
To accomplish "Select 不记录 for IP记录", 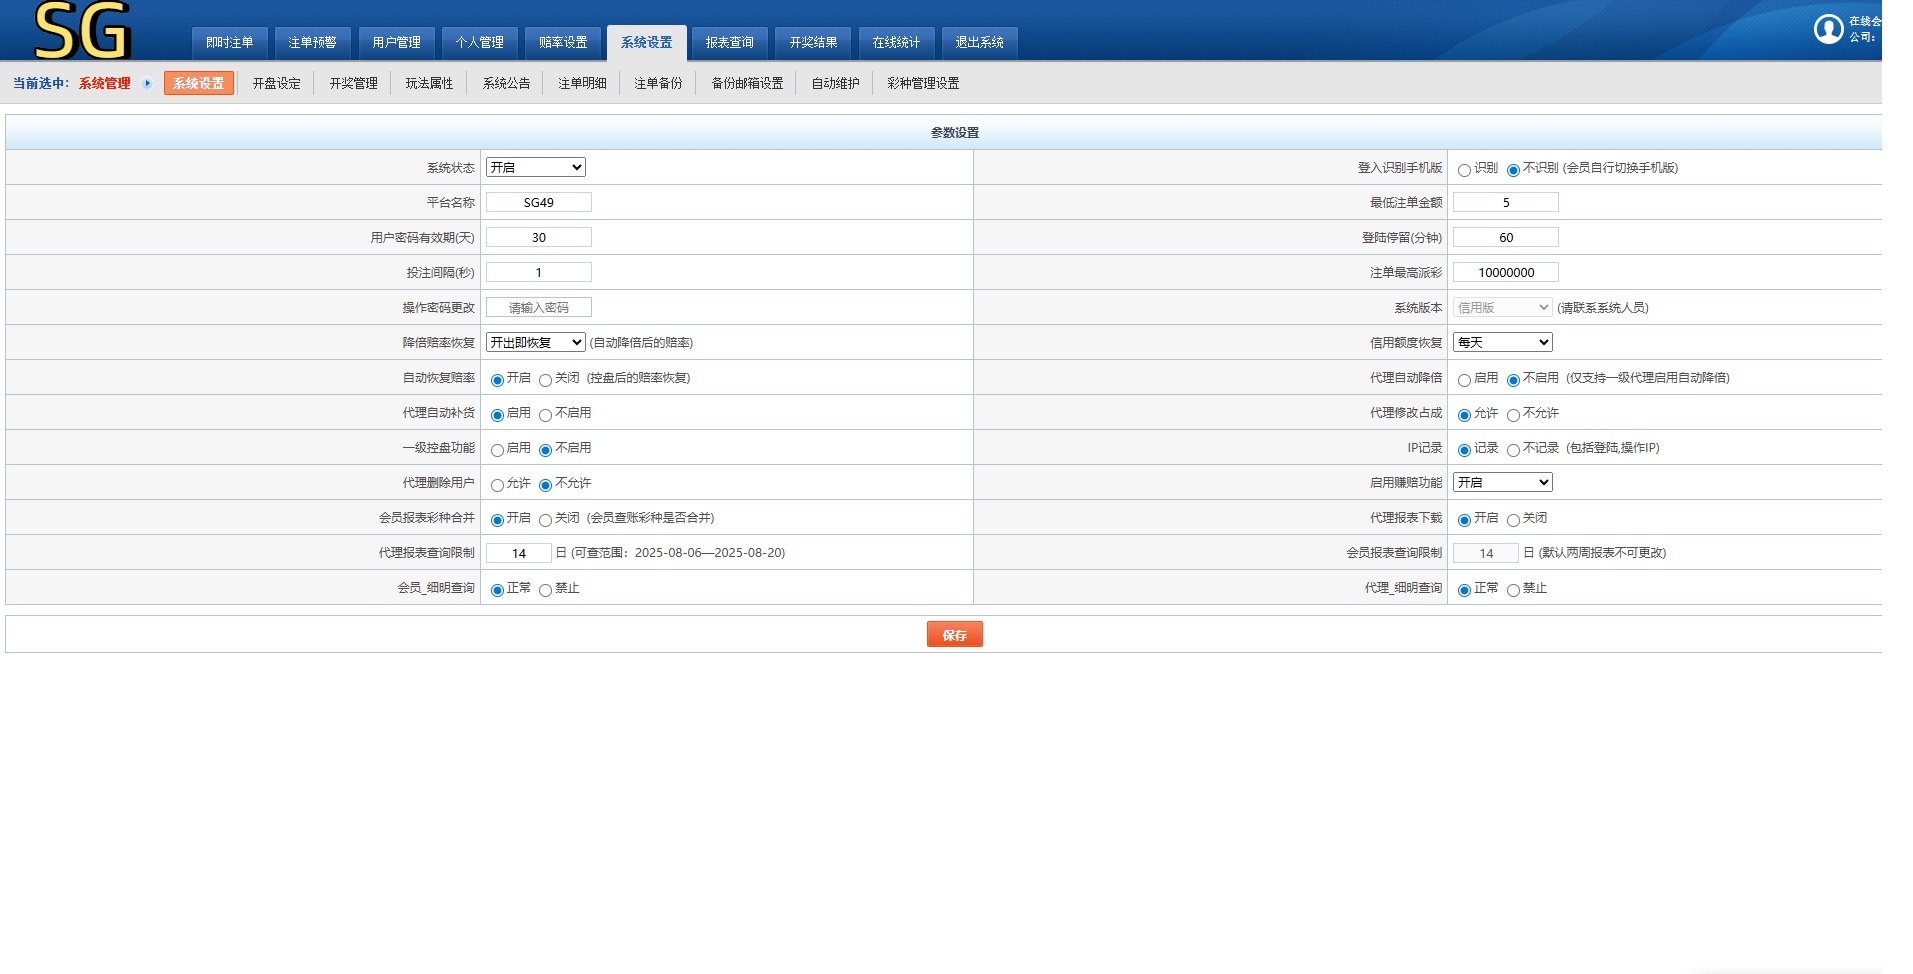I will (x=1513, y=450).
